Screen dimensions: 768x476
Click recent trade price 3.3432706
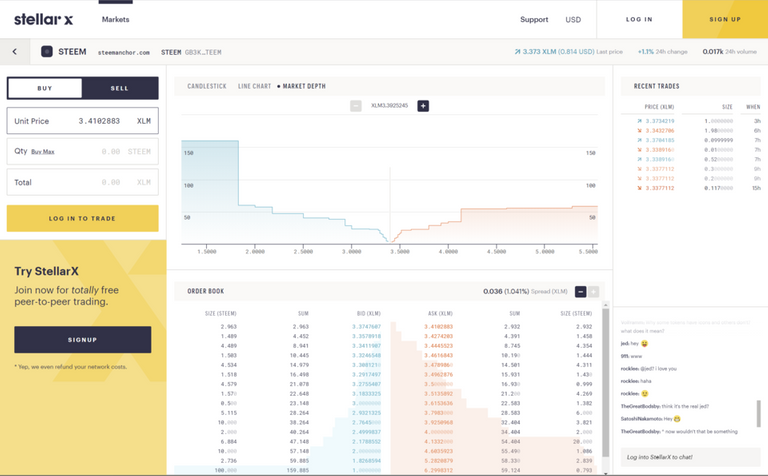pyautogui.click(x=659, y=131)
